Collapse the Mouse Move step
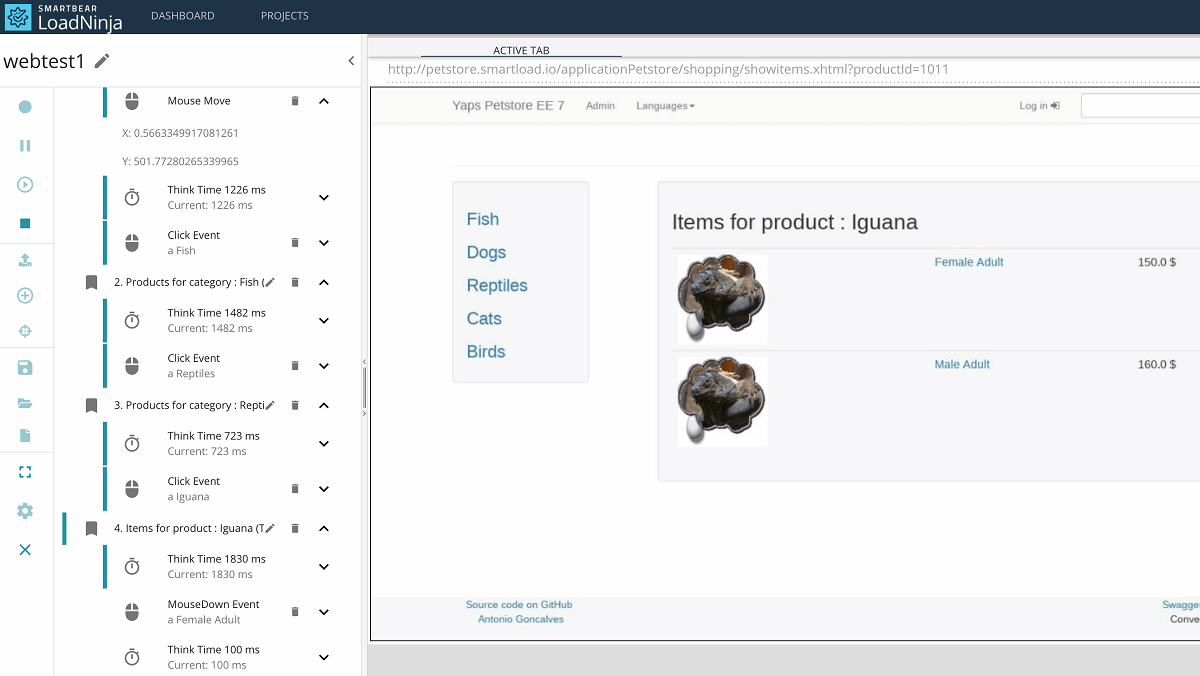 pyautogui.click(x=323, y=100)
